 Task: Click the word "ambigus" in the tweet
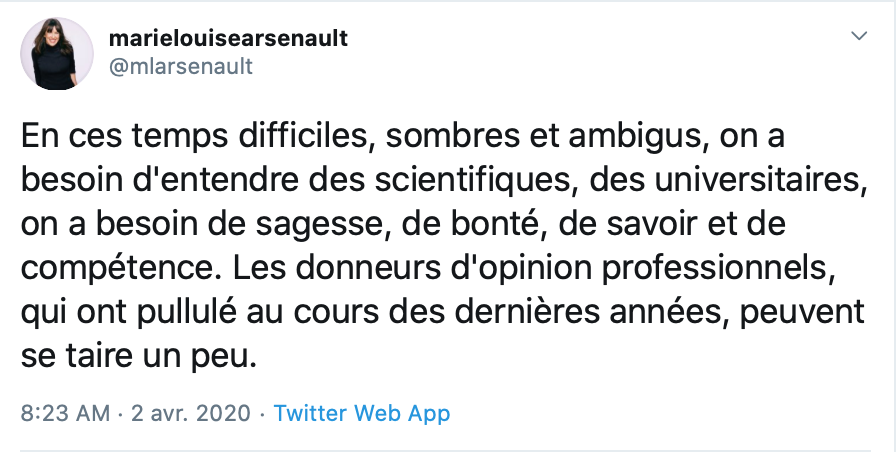coord(634,137)
